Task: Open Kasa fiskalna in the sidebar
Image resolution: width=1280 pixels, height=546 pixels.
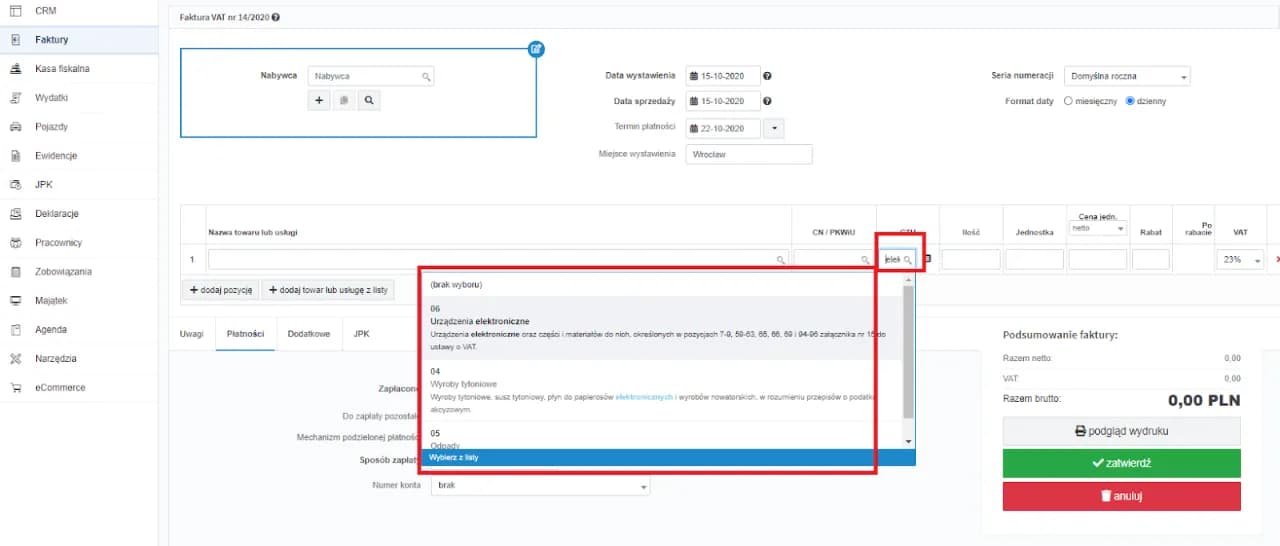Action: tap(62, 69)
